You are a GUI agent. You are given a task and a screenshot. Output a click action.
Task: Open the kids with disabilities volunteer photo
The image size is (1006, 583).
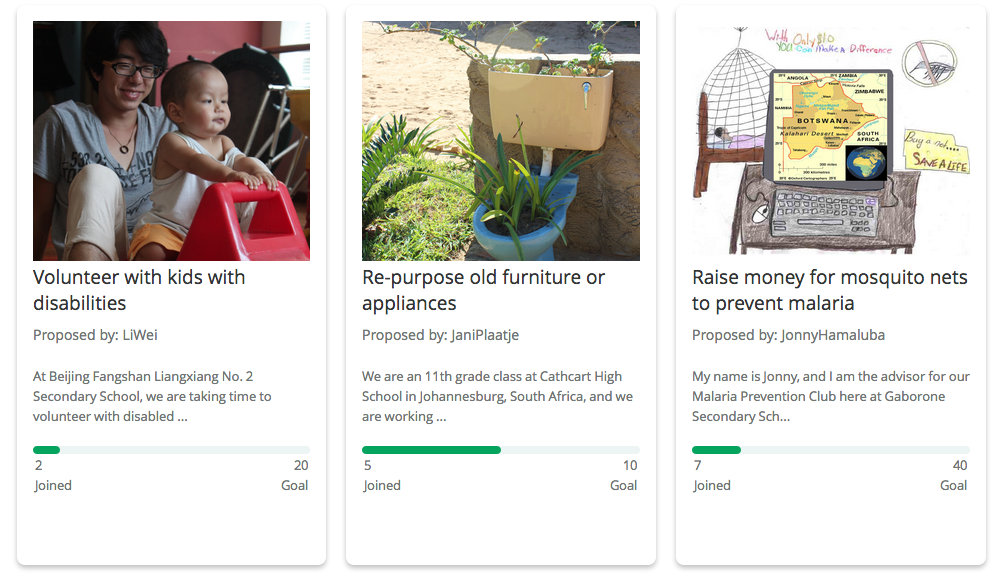(x=171, y=141)
